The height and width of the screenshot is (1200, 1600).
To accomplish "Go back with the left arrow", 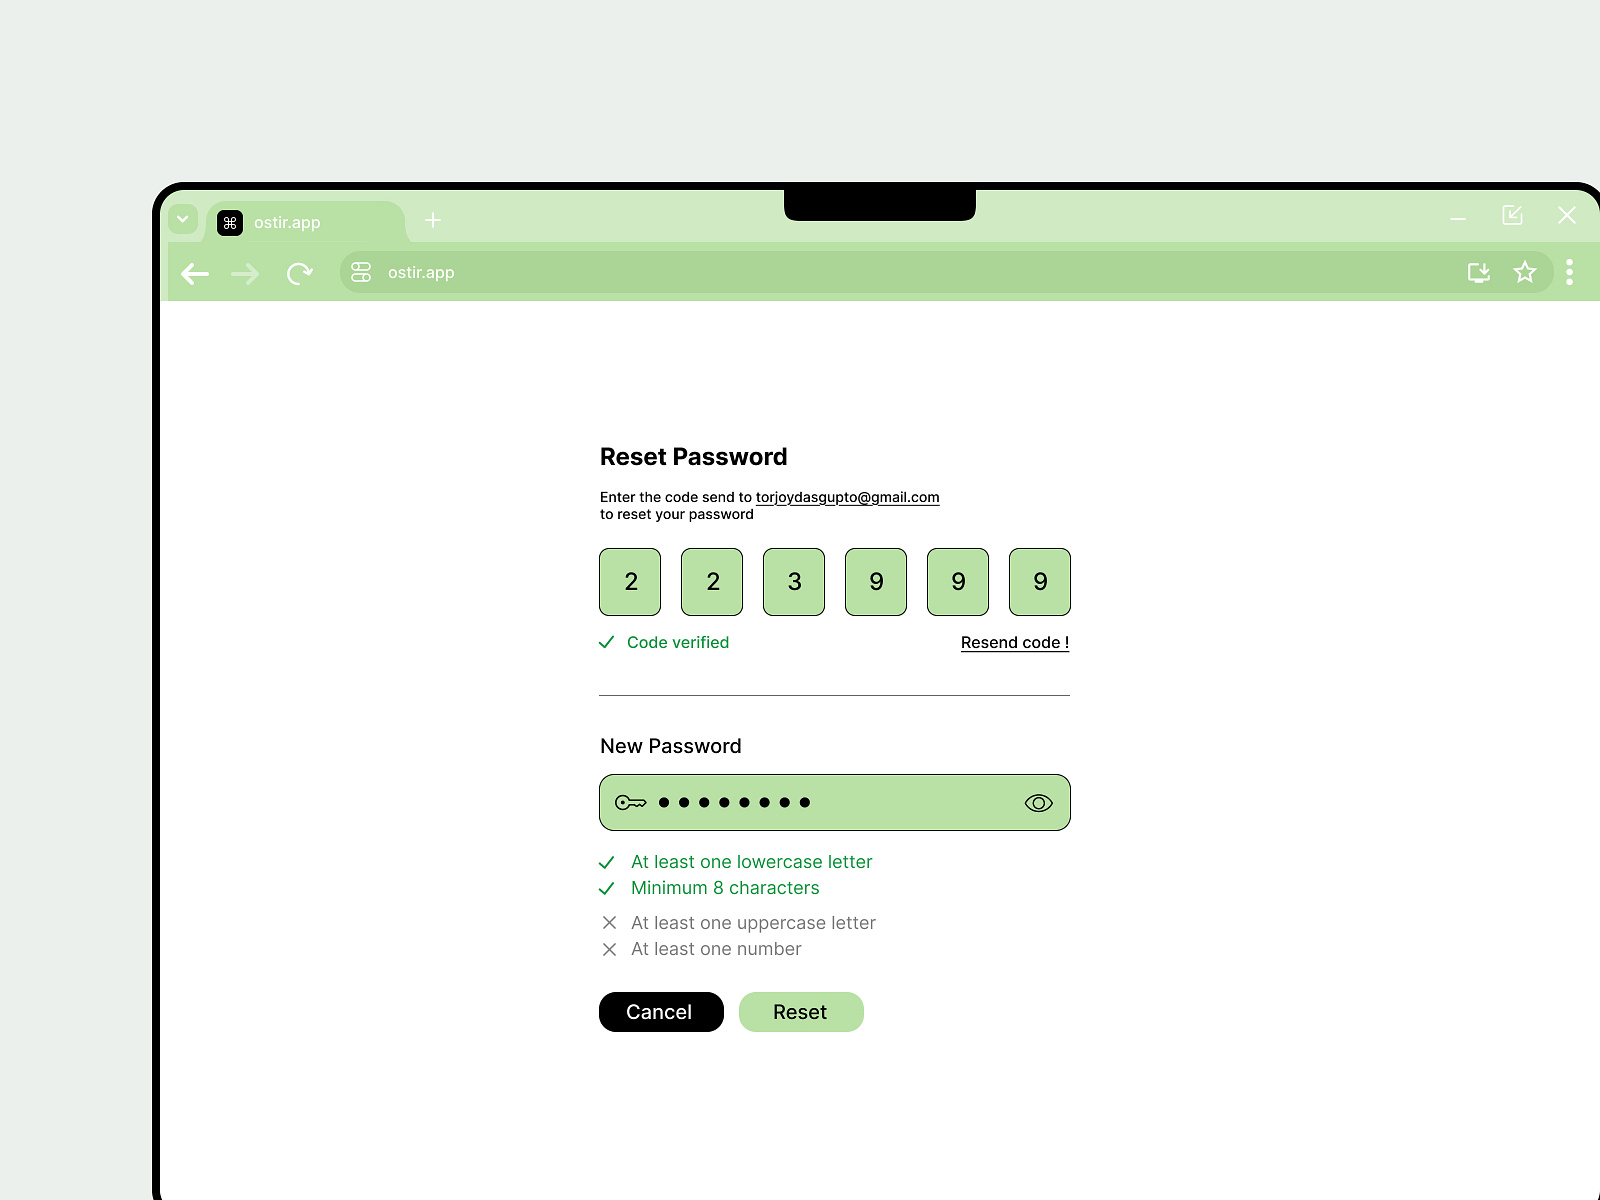I will click(195, 273).
